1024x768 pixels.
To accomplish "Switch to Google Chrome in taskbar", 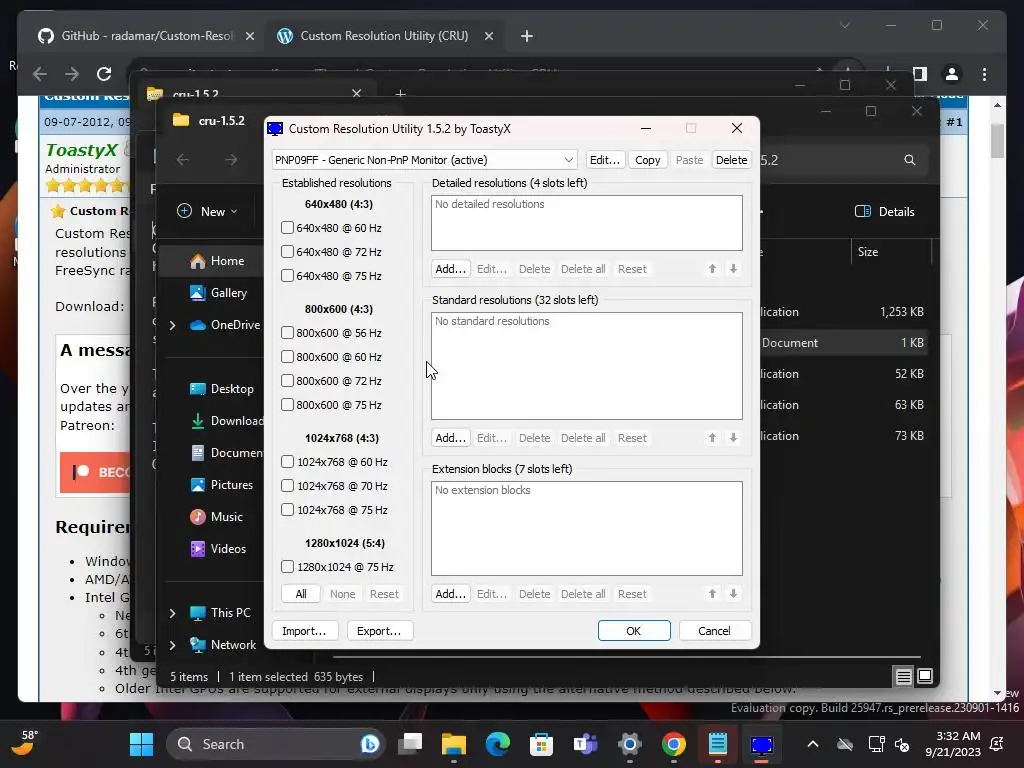I will point(673,744).
